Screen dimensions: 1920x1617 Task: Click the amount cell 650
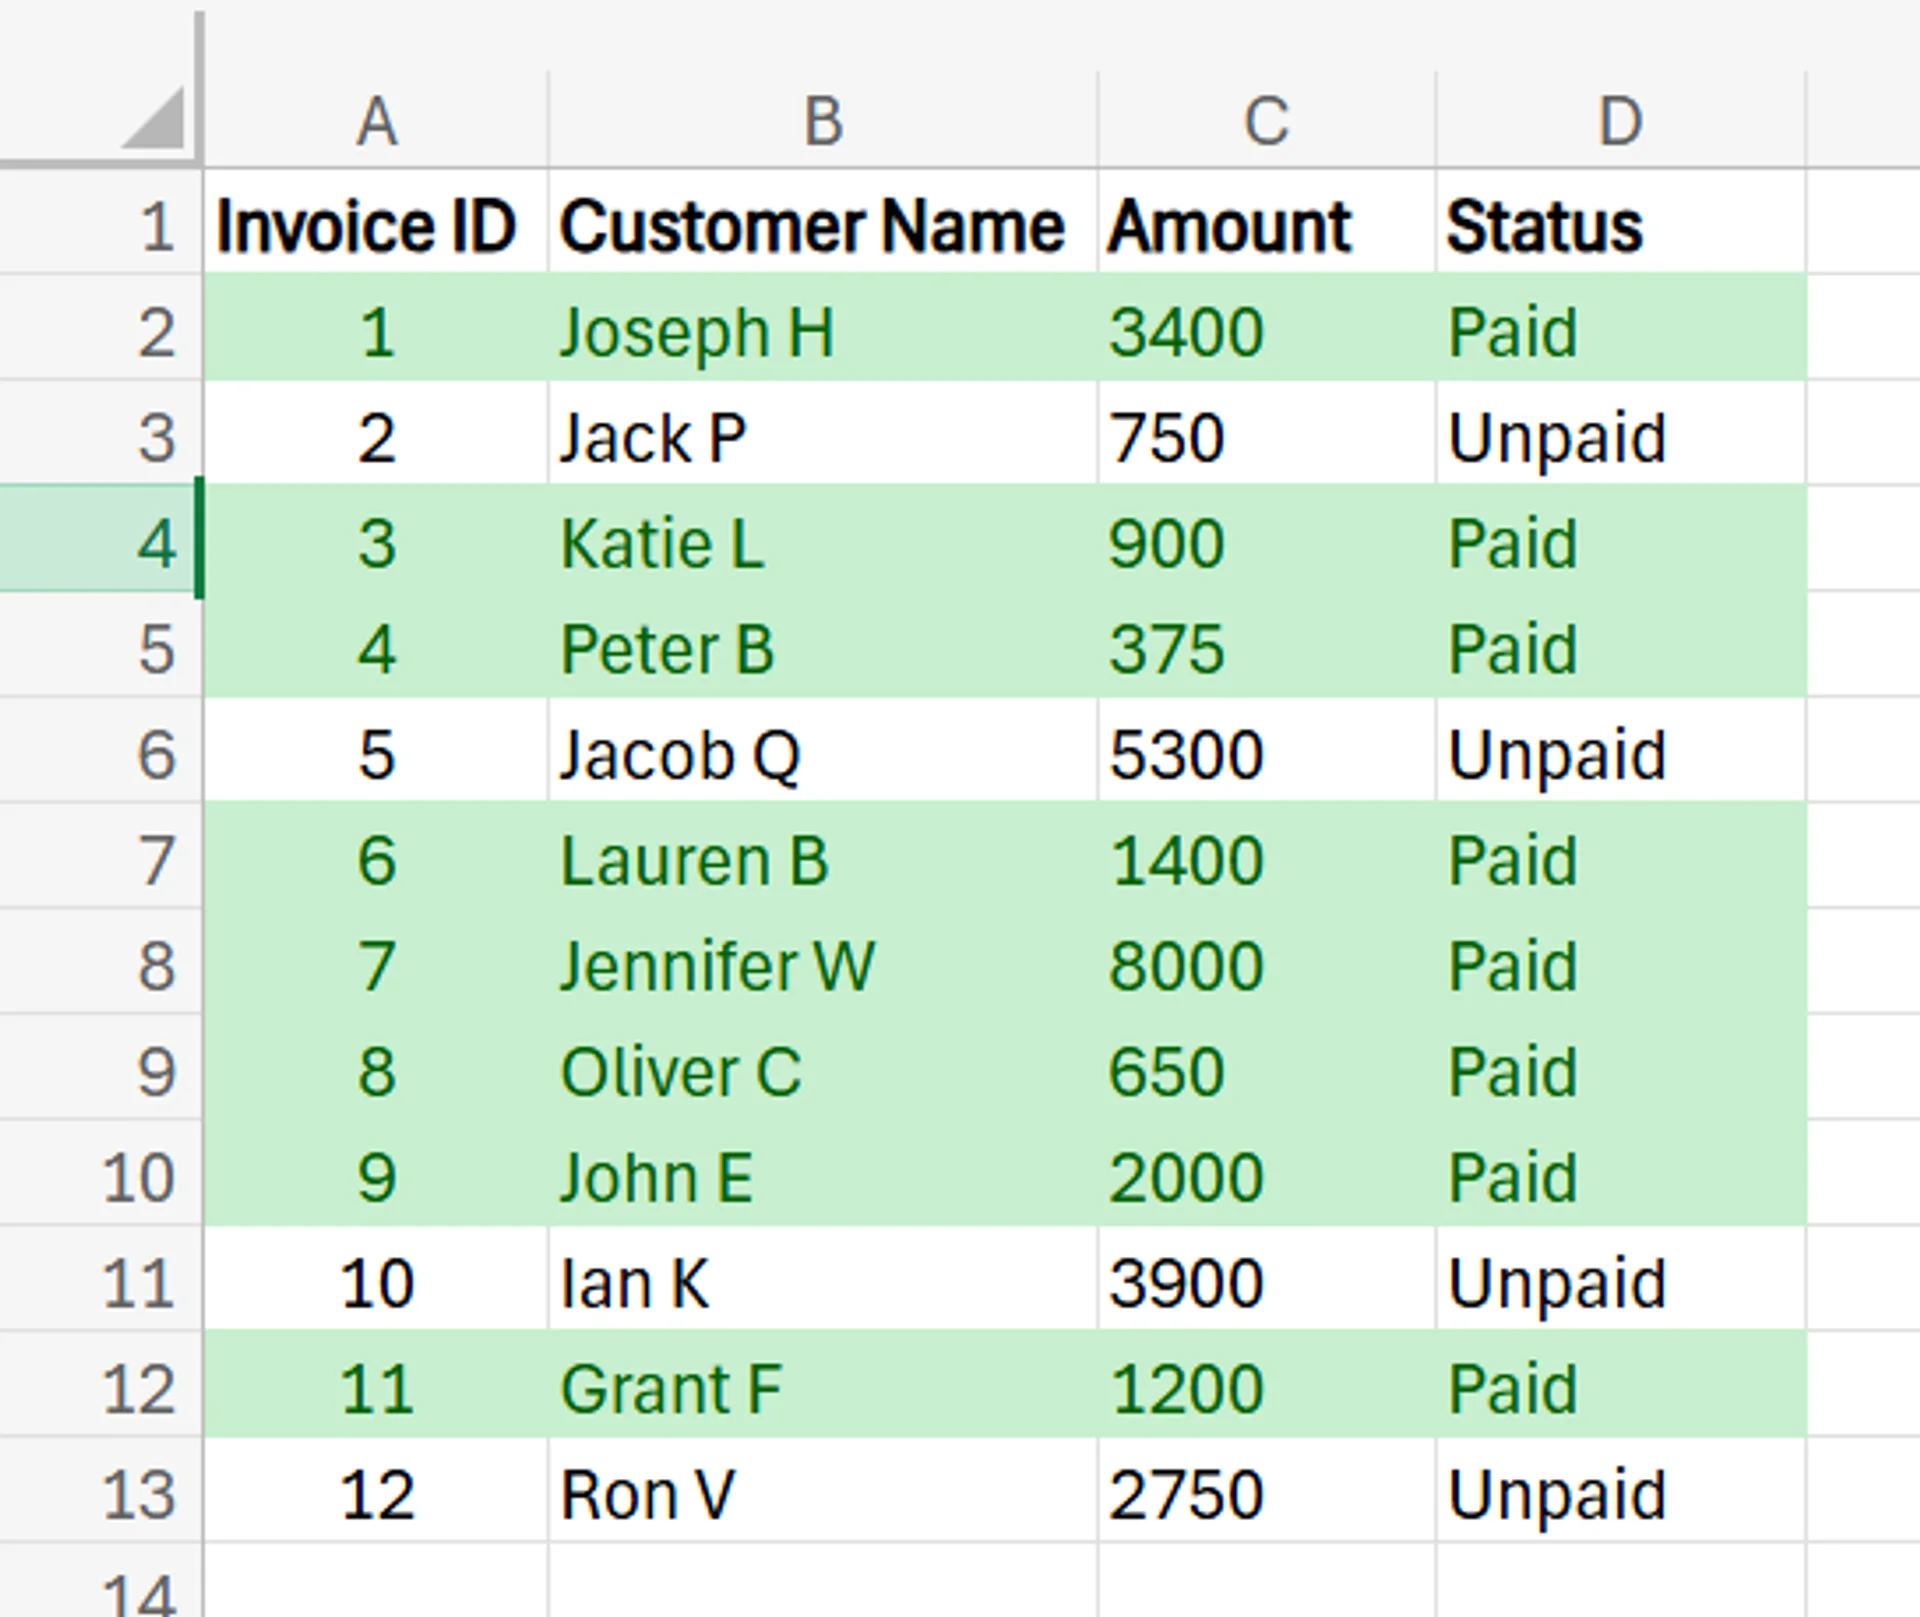coord(1266,1068)
